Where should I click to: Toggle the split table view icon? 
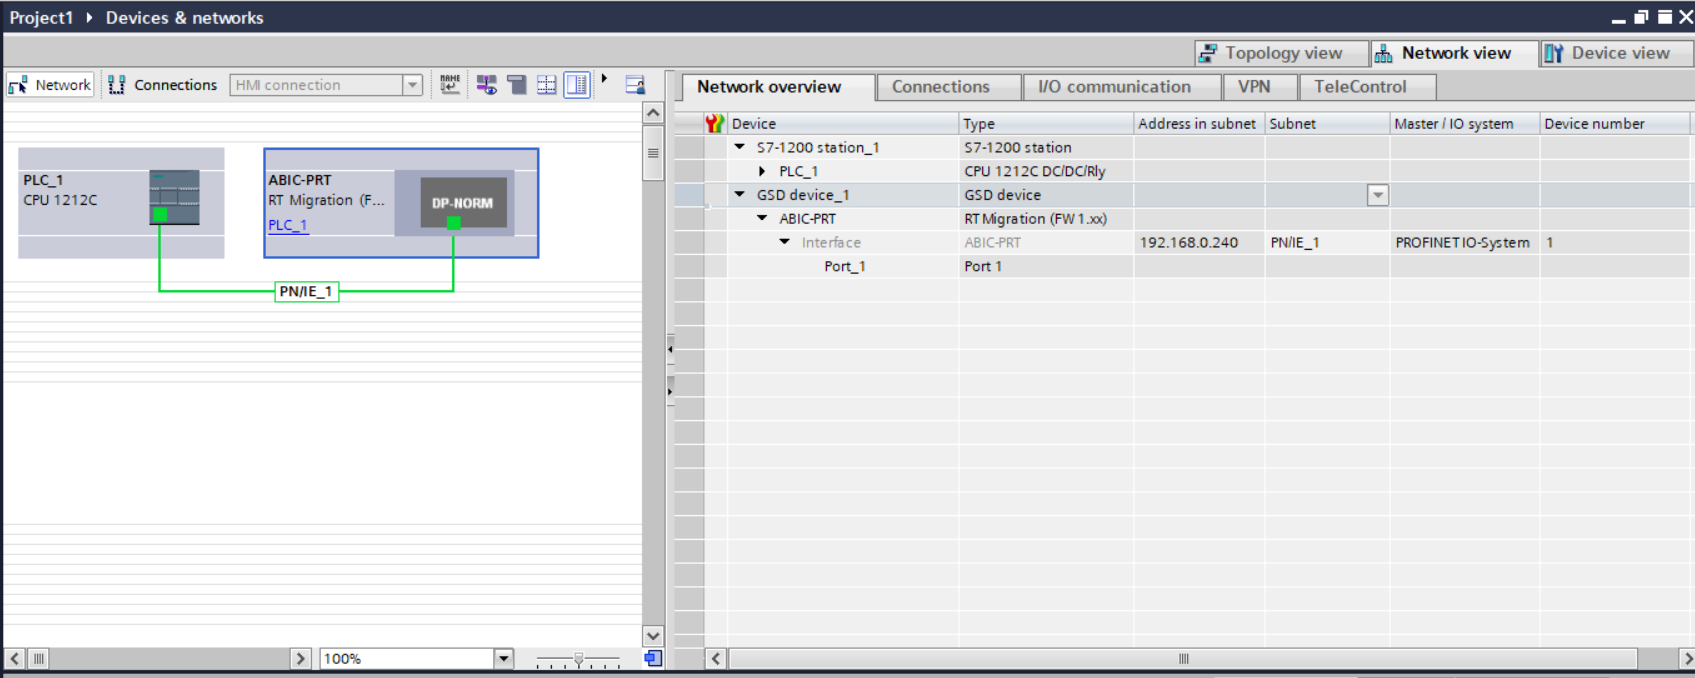[577, 85]
